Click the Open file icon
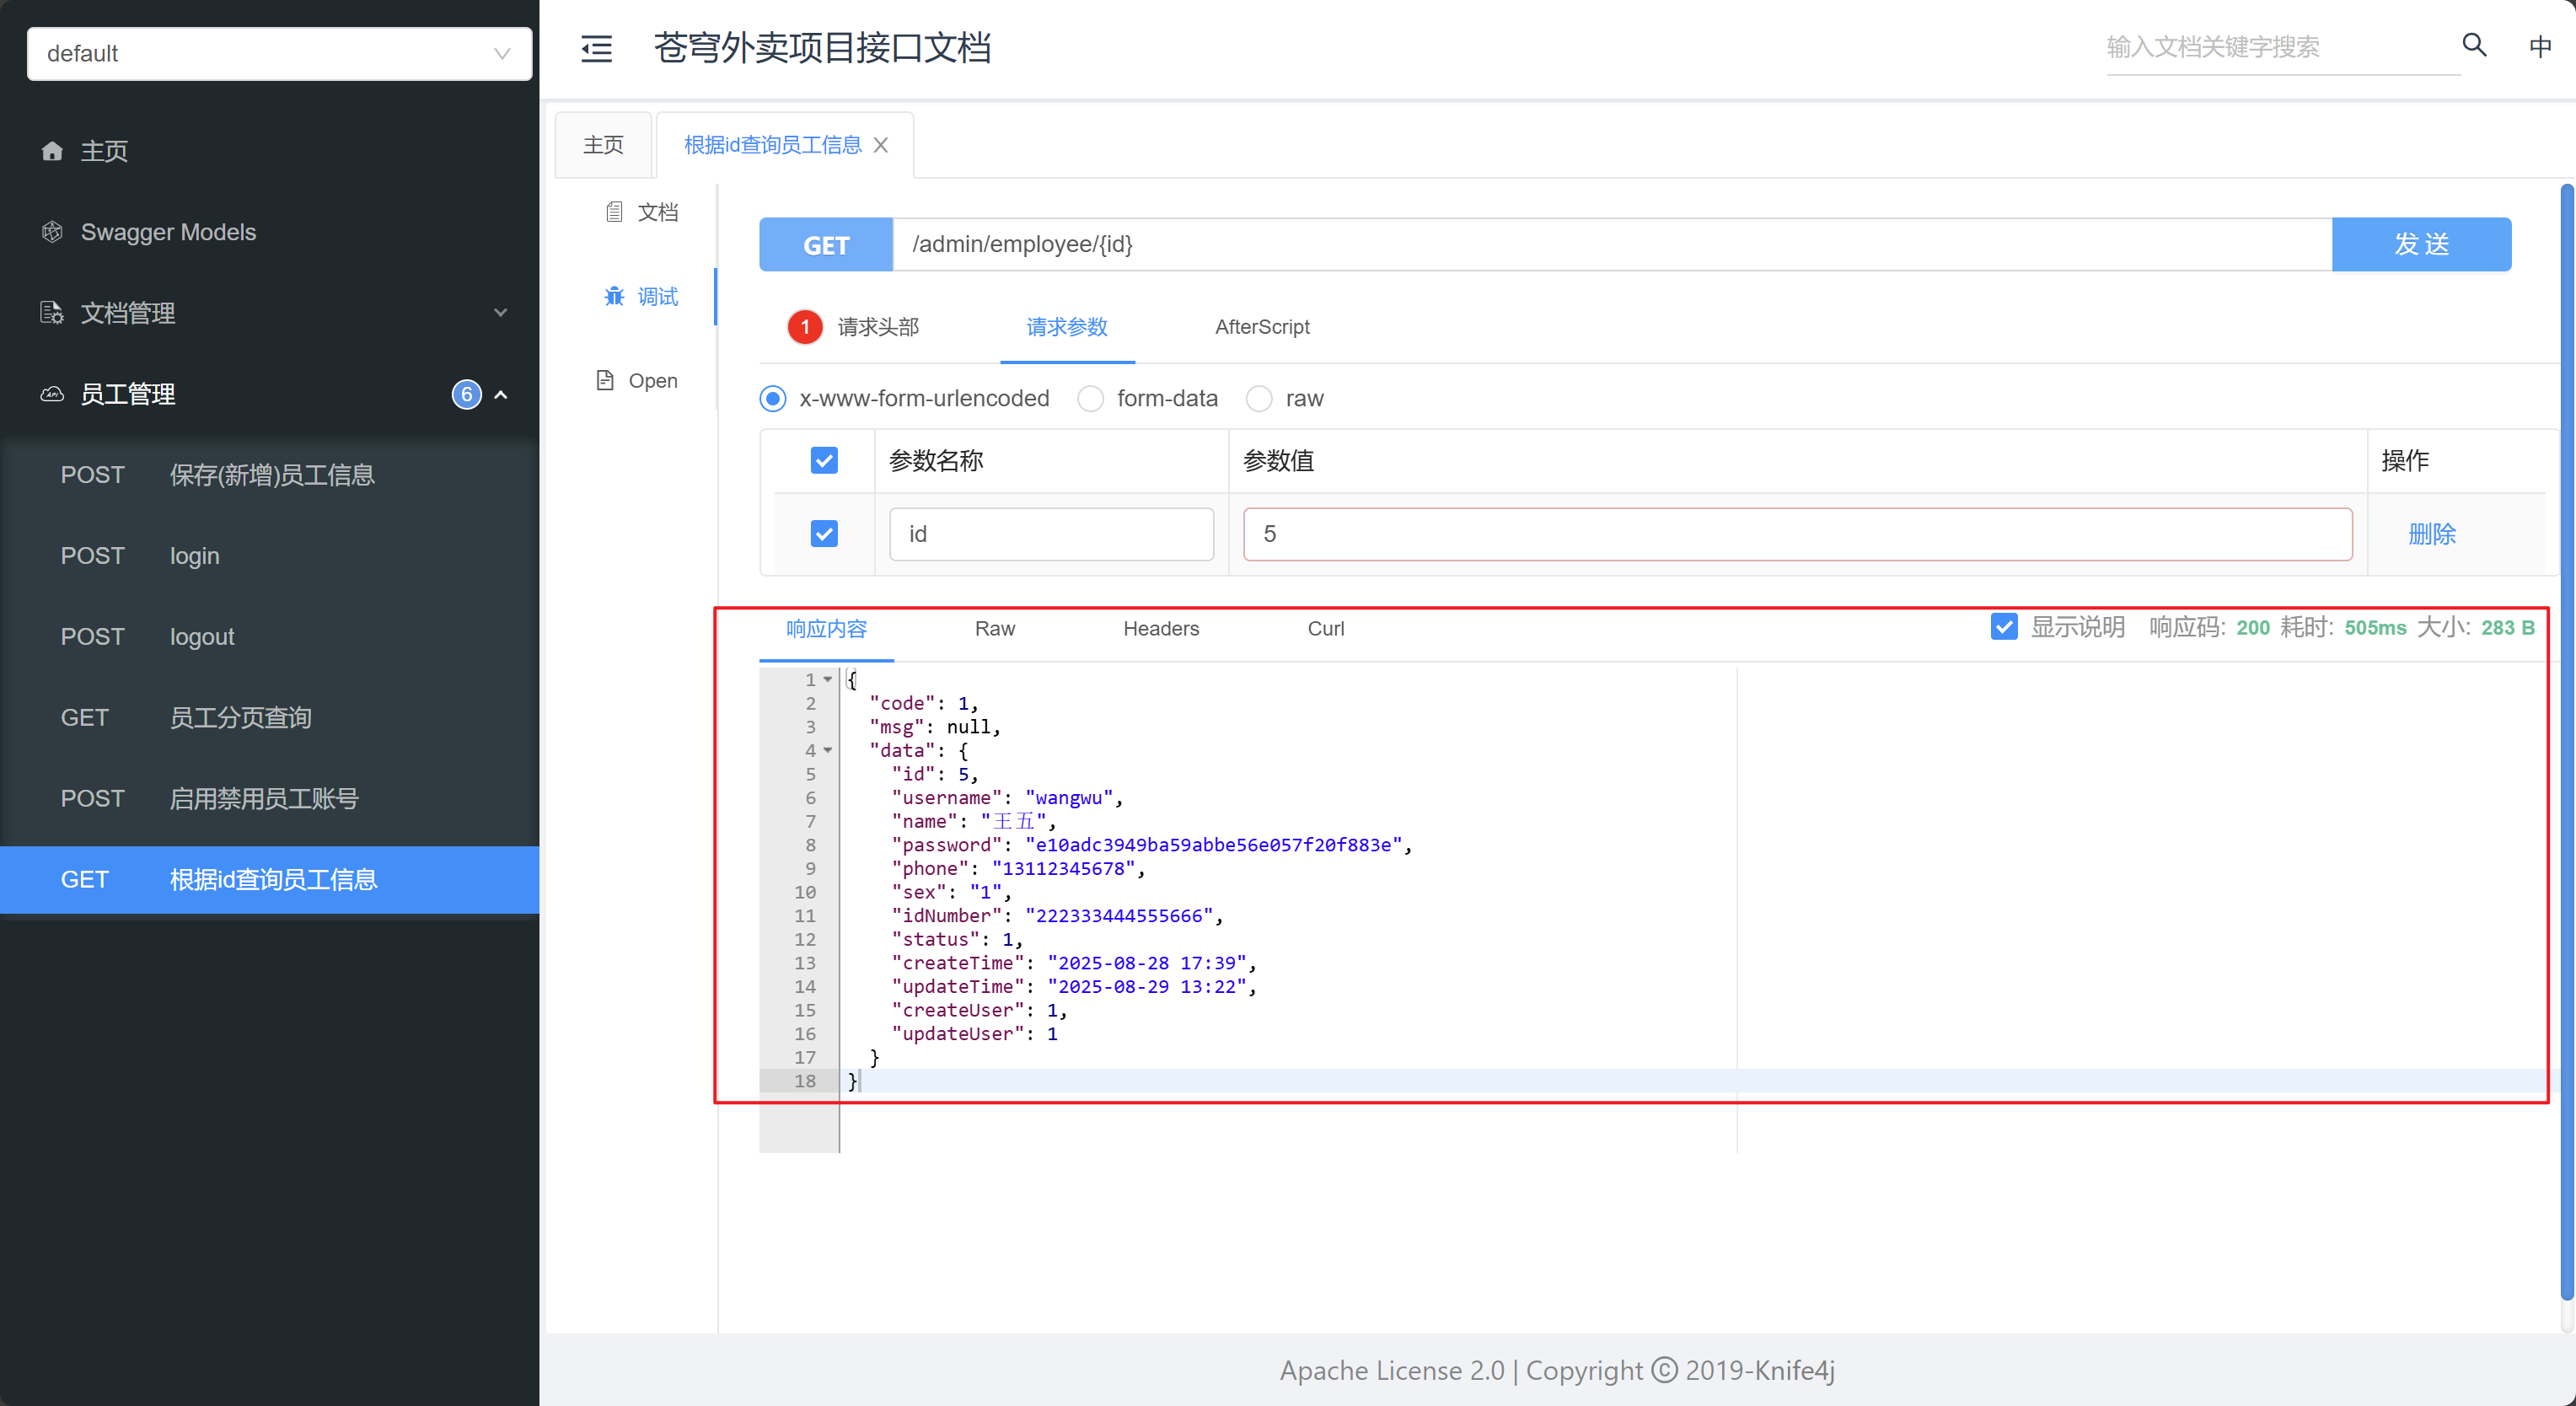 tap(605, 380)
